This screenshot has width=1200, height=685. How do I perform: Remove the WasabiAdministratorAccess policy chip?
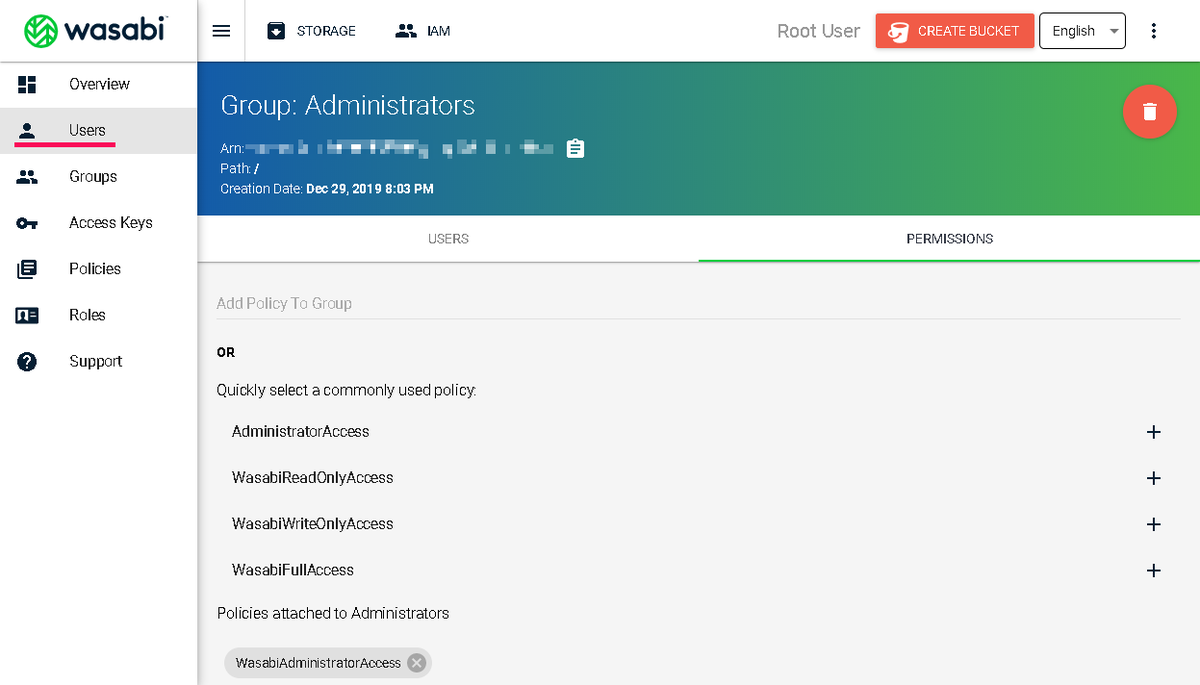[416, 663]
